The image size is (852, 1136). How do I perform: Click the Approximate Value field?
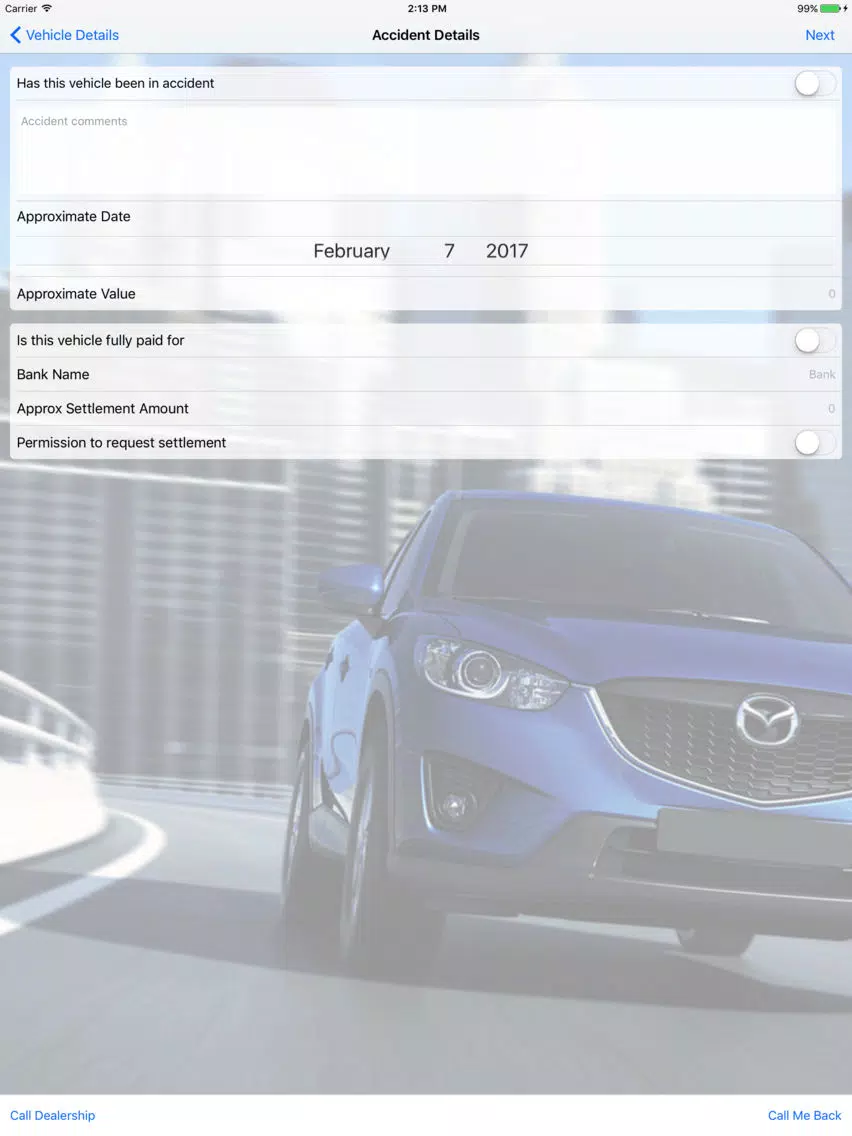[x=426, y=293]
